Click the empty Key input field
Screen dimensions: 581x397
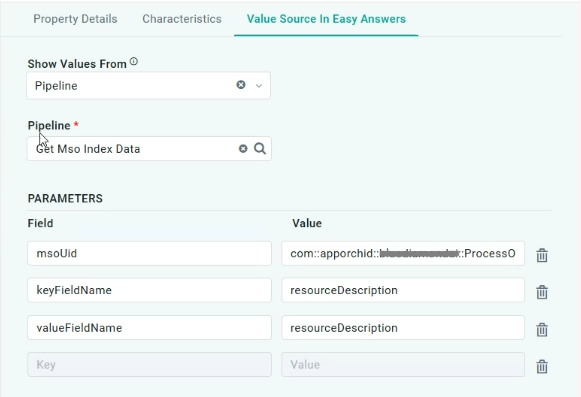pyautogui.click(x=149, y=364)
